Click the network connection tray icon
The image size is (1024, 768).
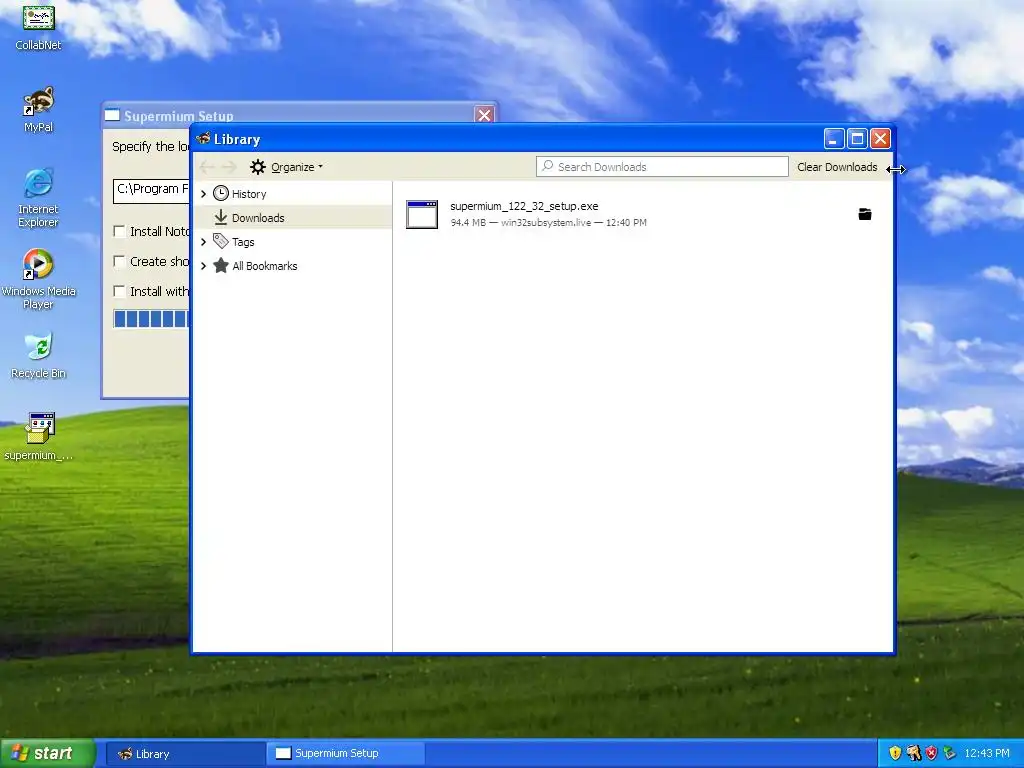(950, 753)
